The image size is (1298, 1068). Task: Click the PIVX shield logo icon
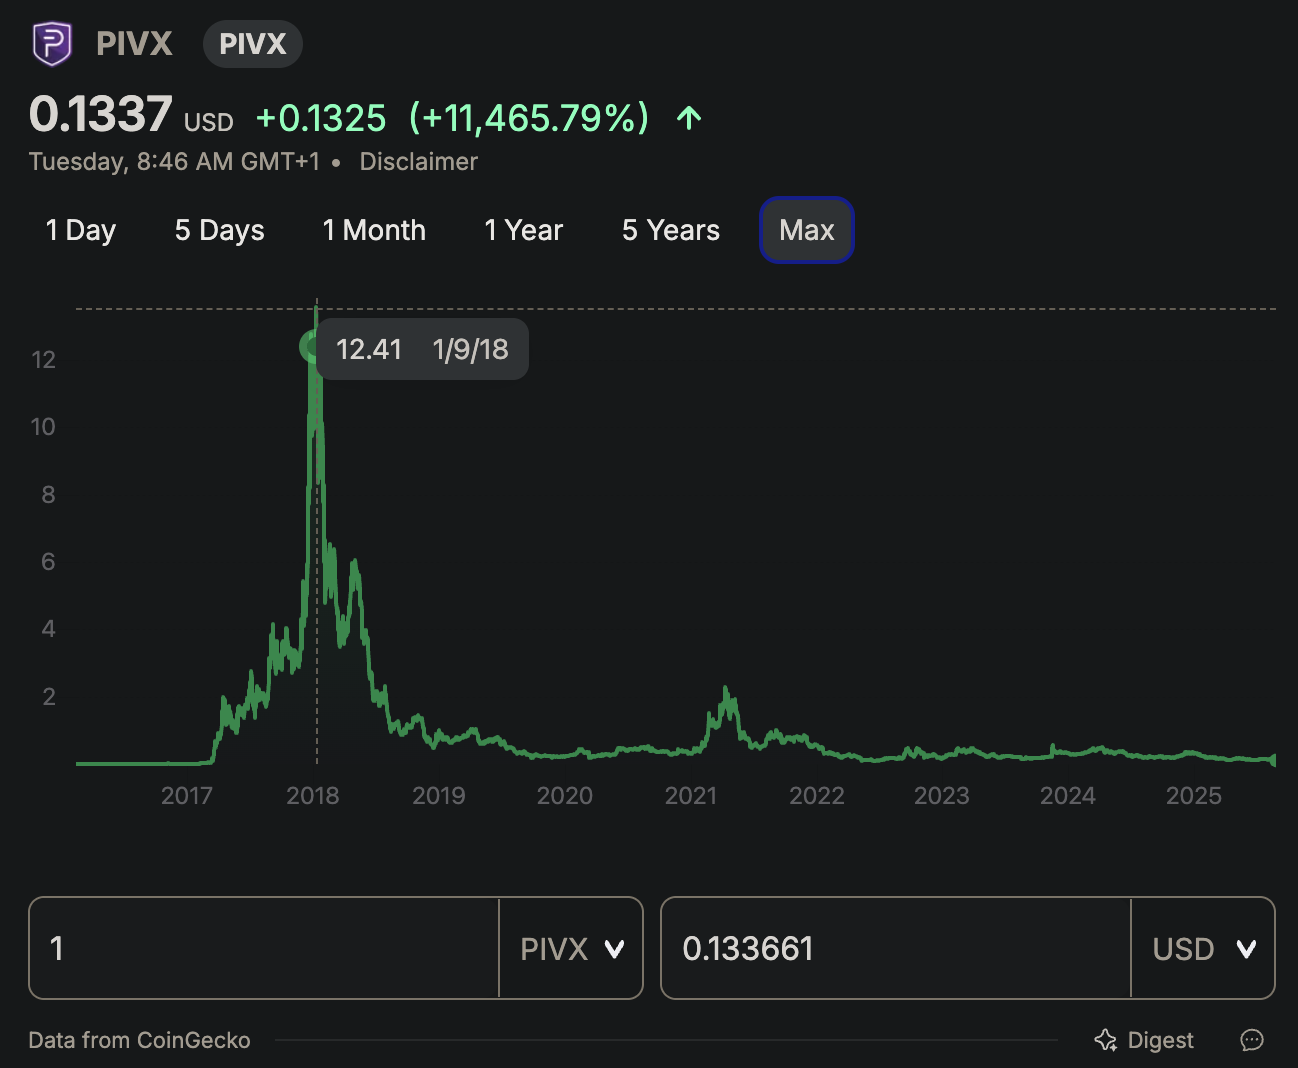click(x=52, y=44)
